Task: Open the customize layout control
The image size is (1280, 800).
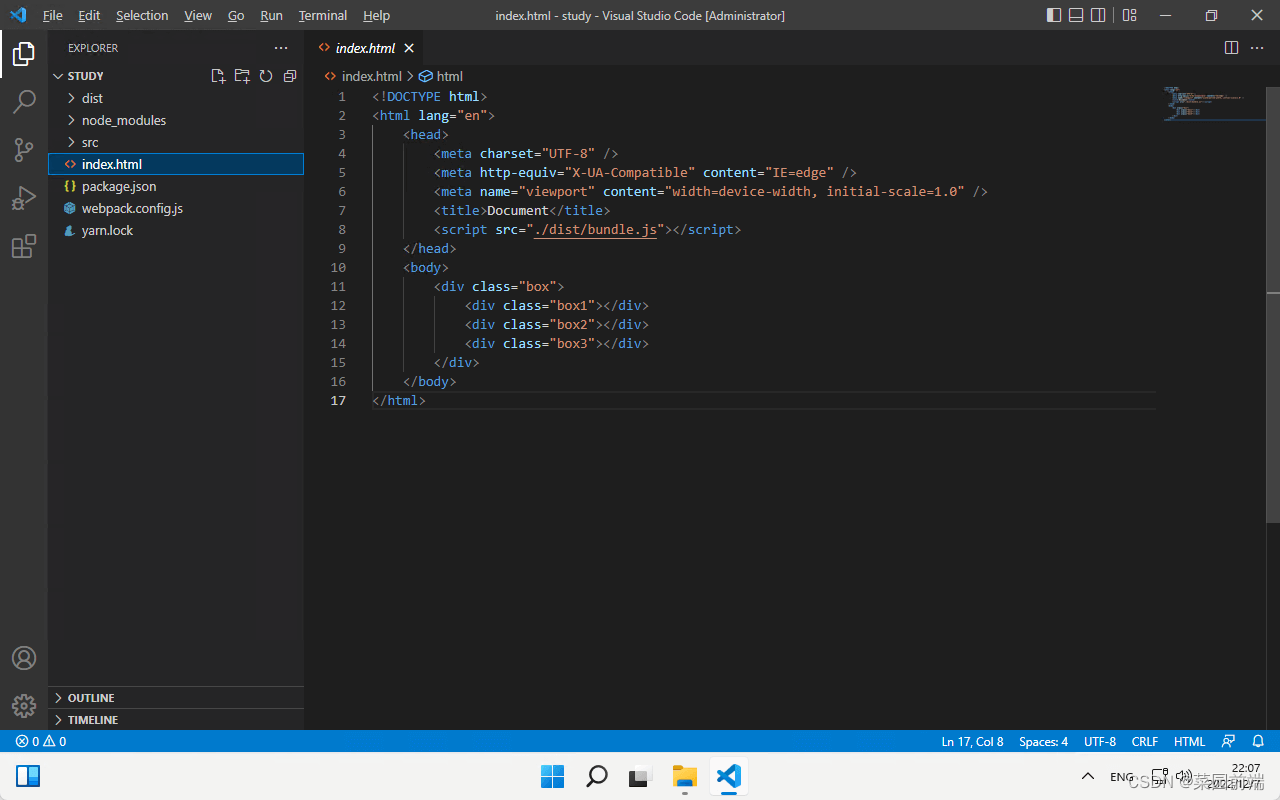Action: (1129, 15)
